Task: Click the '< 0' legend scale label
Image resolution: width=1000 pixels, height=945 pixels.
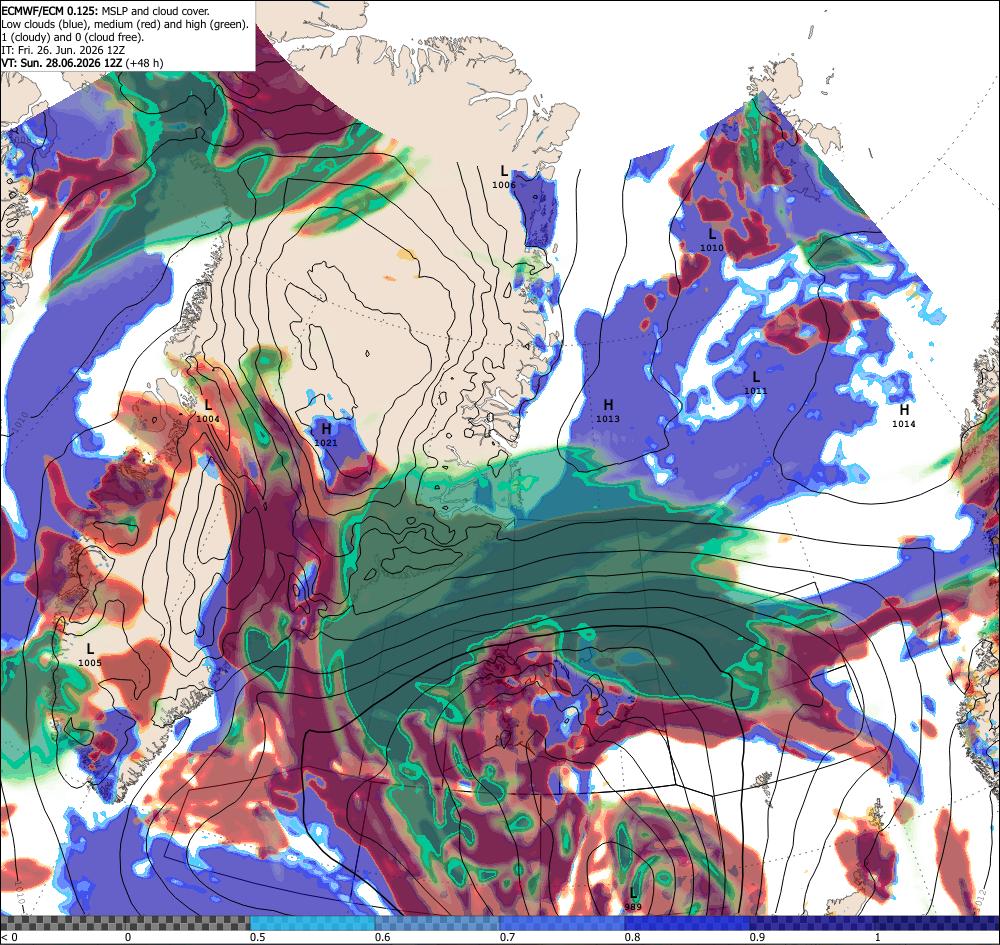Action: [6, 937]
